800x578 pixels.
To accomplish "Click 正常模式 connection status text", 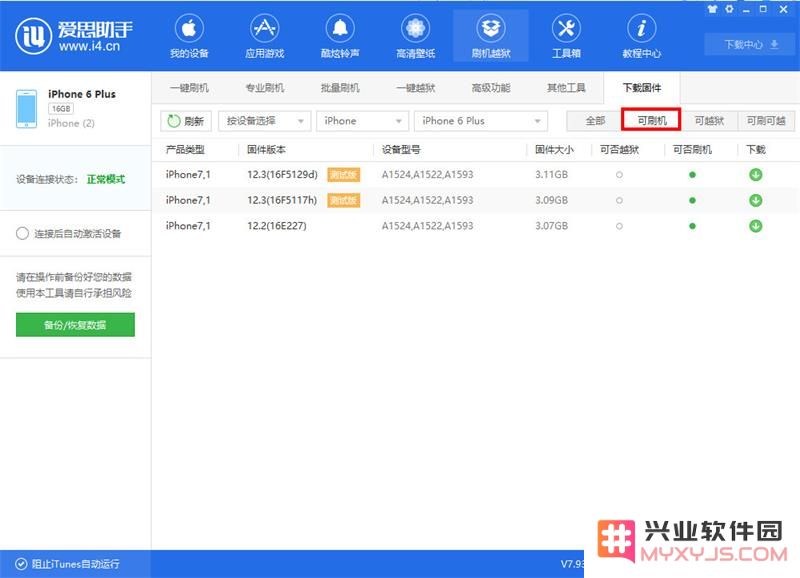I will 106,179.
